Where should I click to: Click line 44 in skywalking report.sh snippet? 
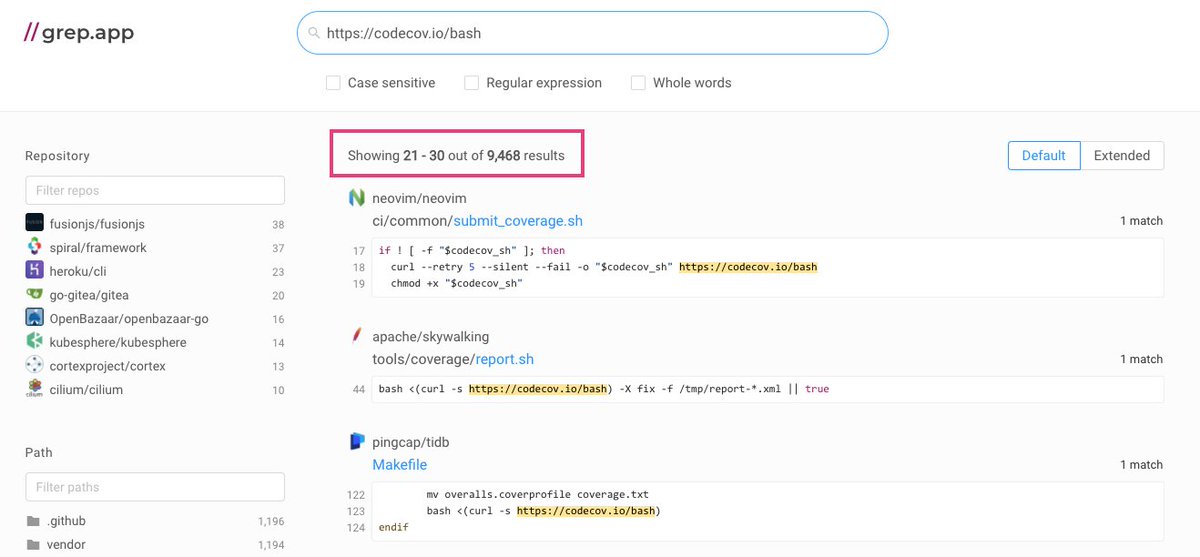coord(604,389)
